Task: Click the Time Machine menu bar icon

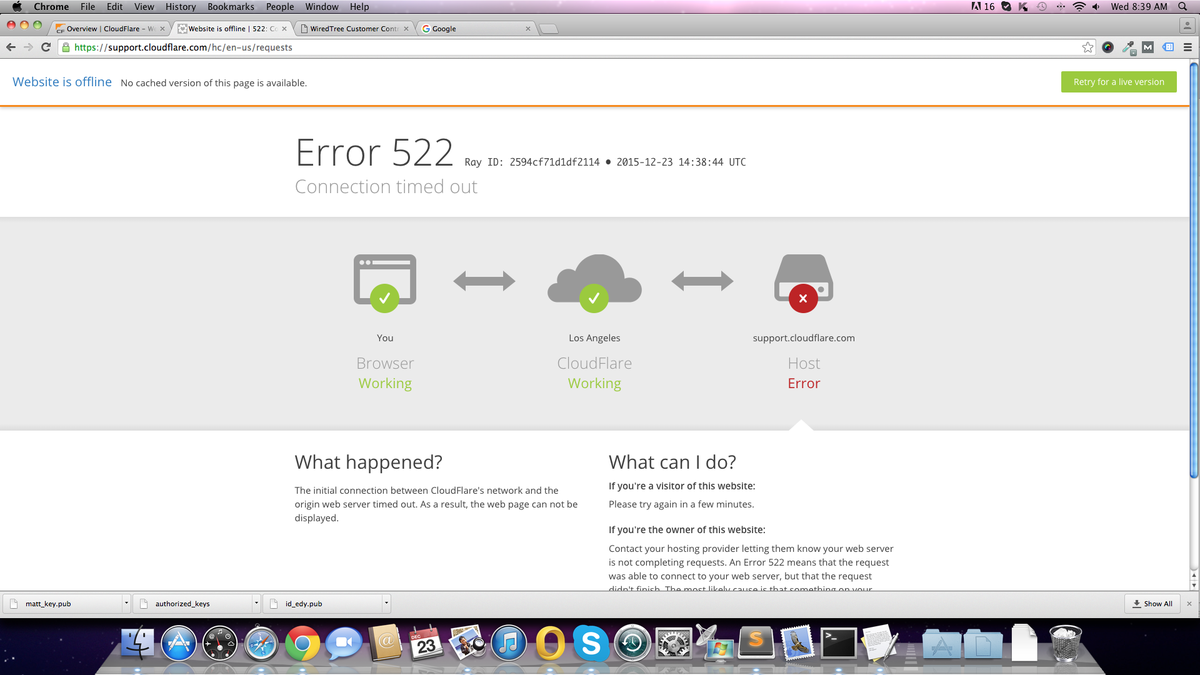Action: (x=1041, y=7)
